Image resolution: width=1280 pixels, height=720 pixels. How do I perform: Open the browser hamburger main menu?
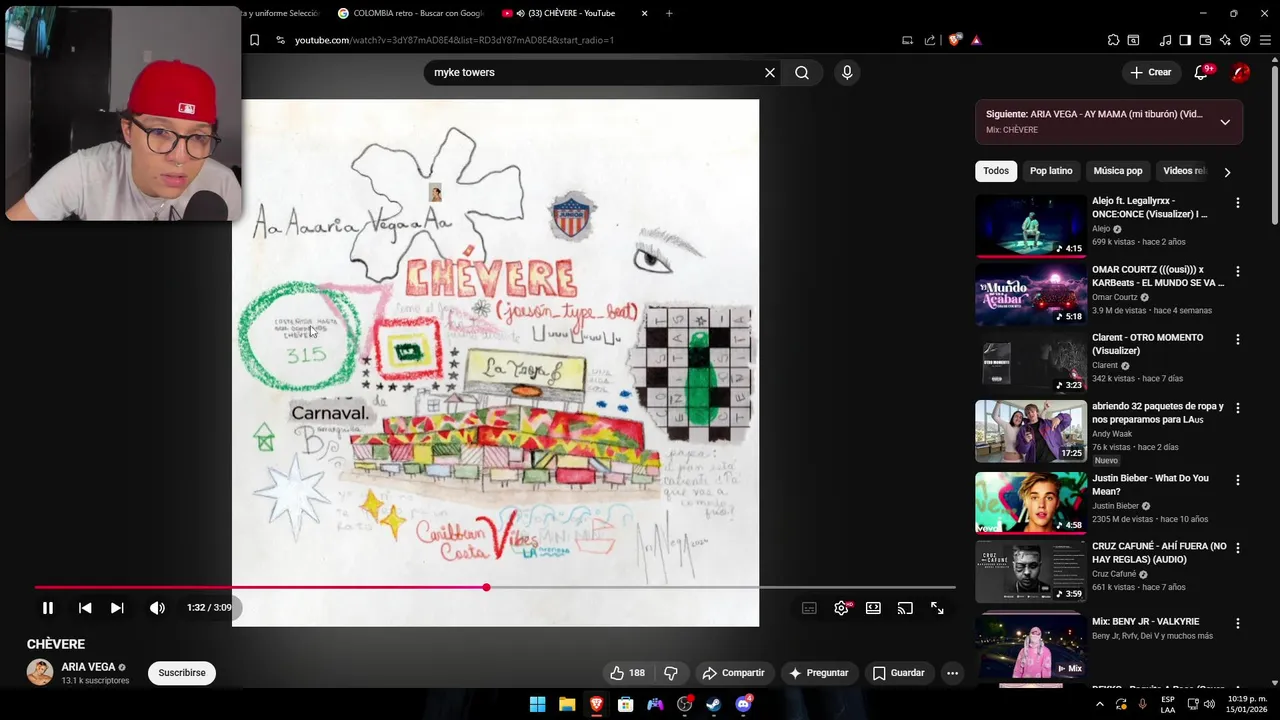tap(1265, 40)
